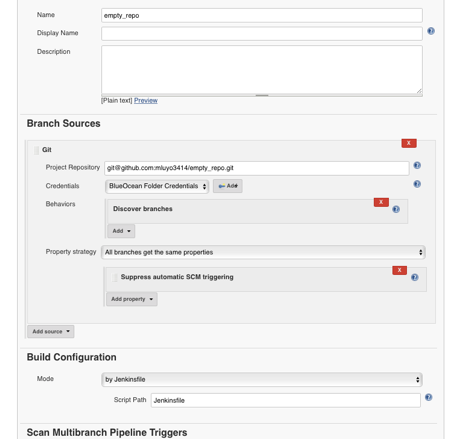Grab the Git source drag handle
The height and width of the screenshot is (439, 465).
(x=36, y=150)
